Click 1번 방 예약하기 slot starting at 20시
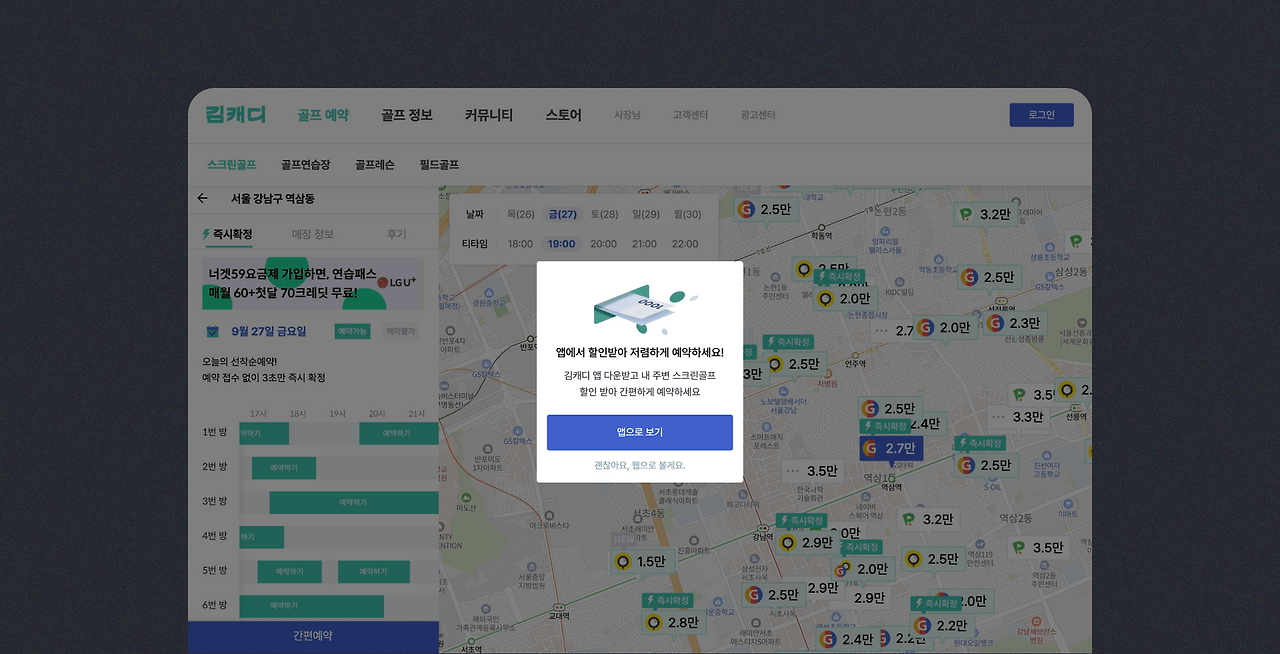 click(398, 433)
